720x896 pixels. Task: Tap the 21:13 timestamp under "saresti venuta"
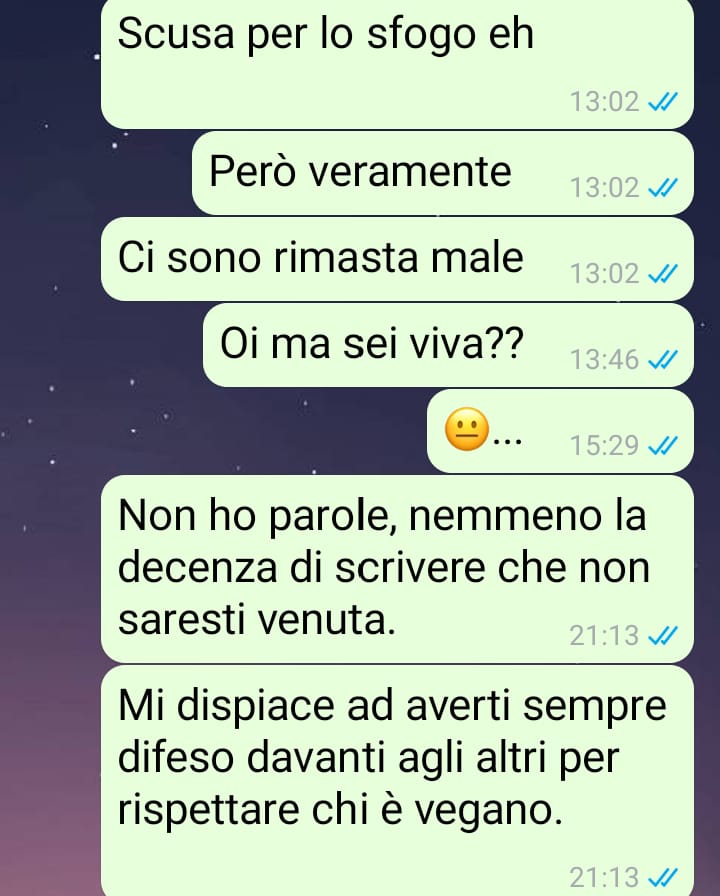(604, 635)
